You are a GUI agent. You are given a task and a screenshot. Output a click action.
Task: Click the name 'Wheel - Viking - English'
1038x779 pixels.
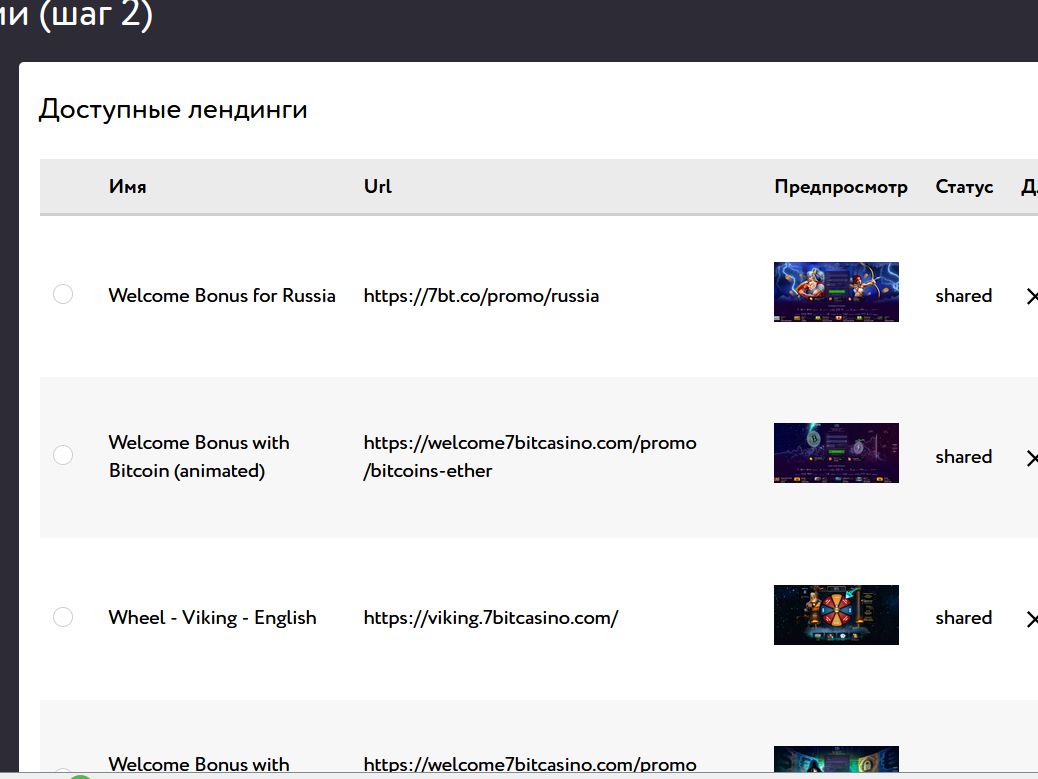tap(212, 618)
